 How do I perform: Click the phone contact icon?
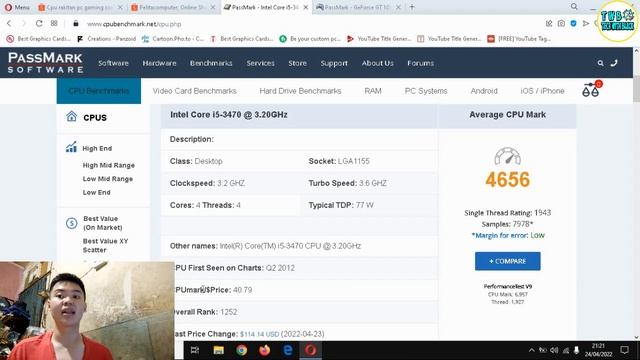coord(614,63)
